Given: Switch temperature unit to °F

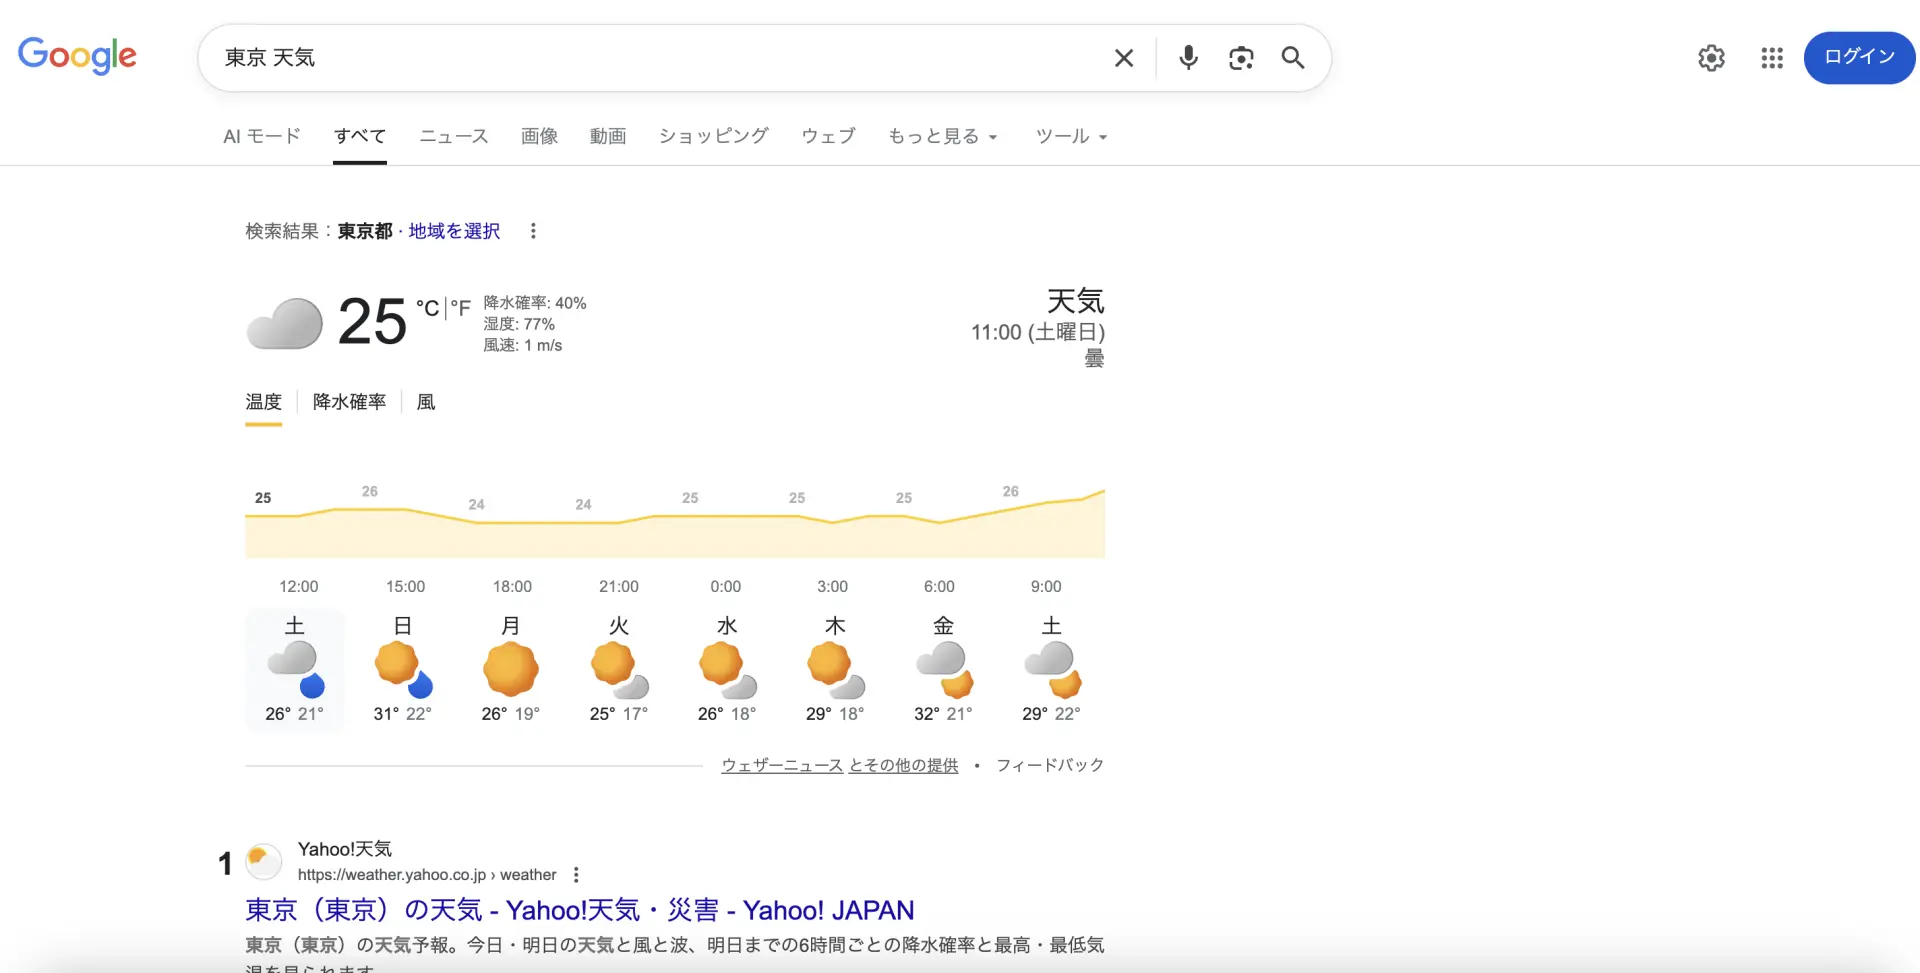Looking at the screenshot, I should (460, 308).
